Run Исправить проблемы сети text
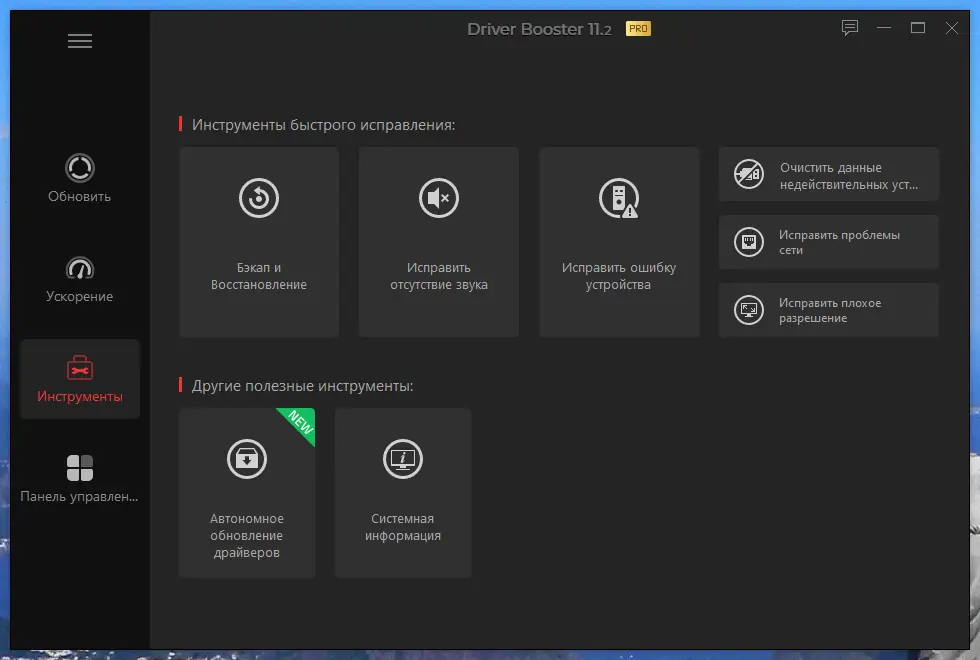Image resolution: width=980 pixels, height=660 pixels. (839, 242)
